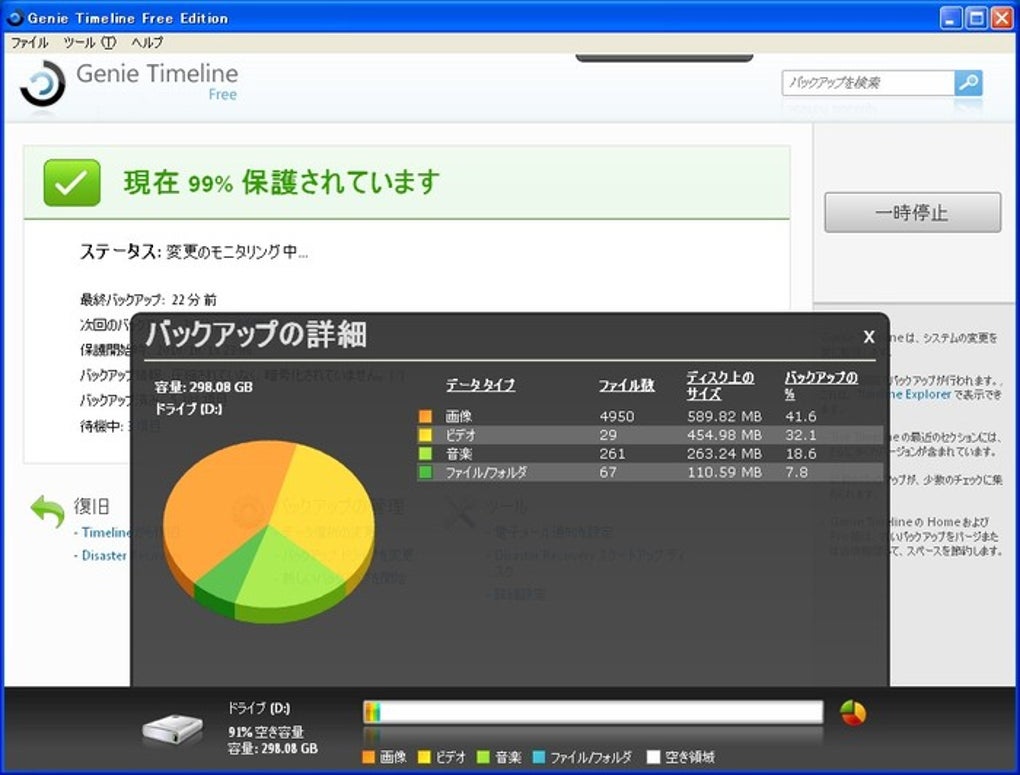Viewport: 1020px width, 775px height.
Task: Select the ファイル/フォルダ row label
Action: click(x=486, y=472)
